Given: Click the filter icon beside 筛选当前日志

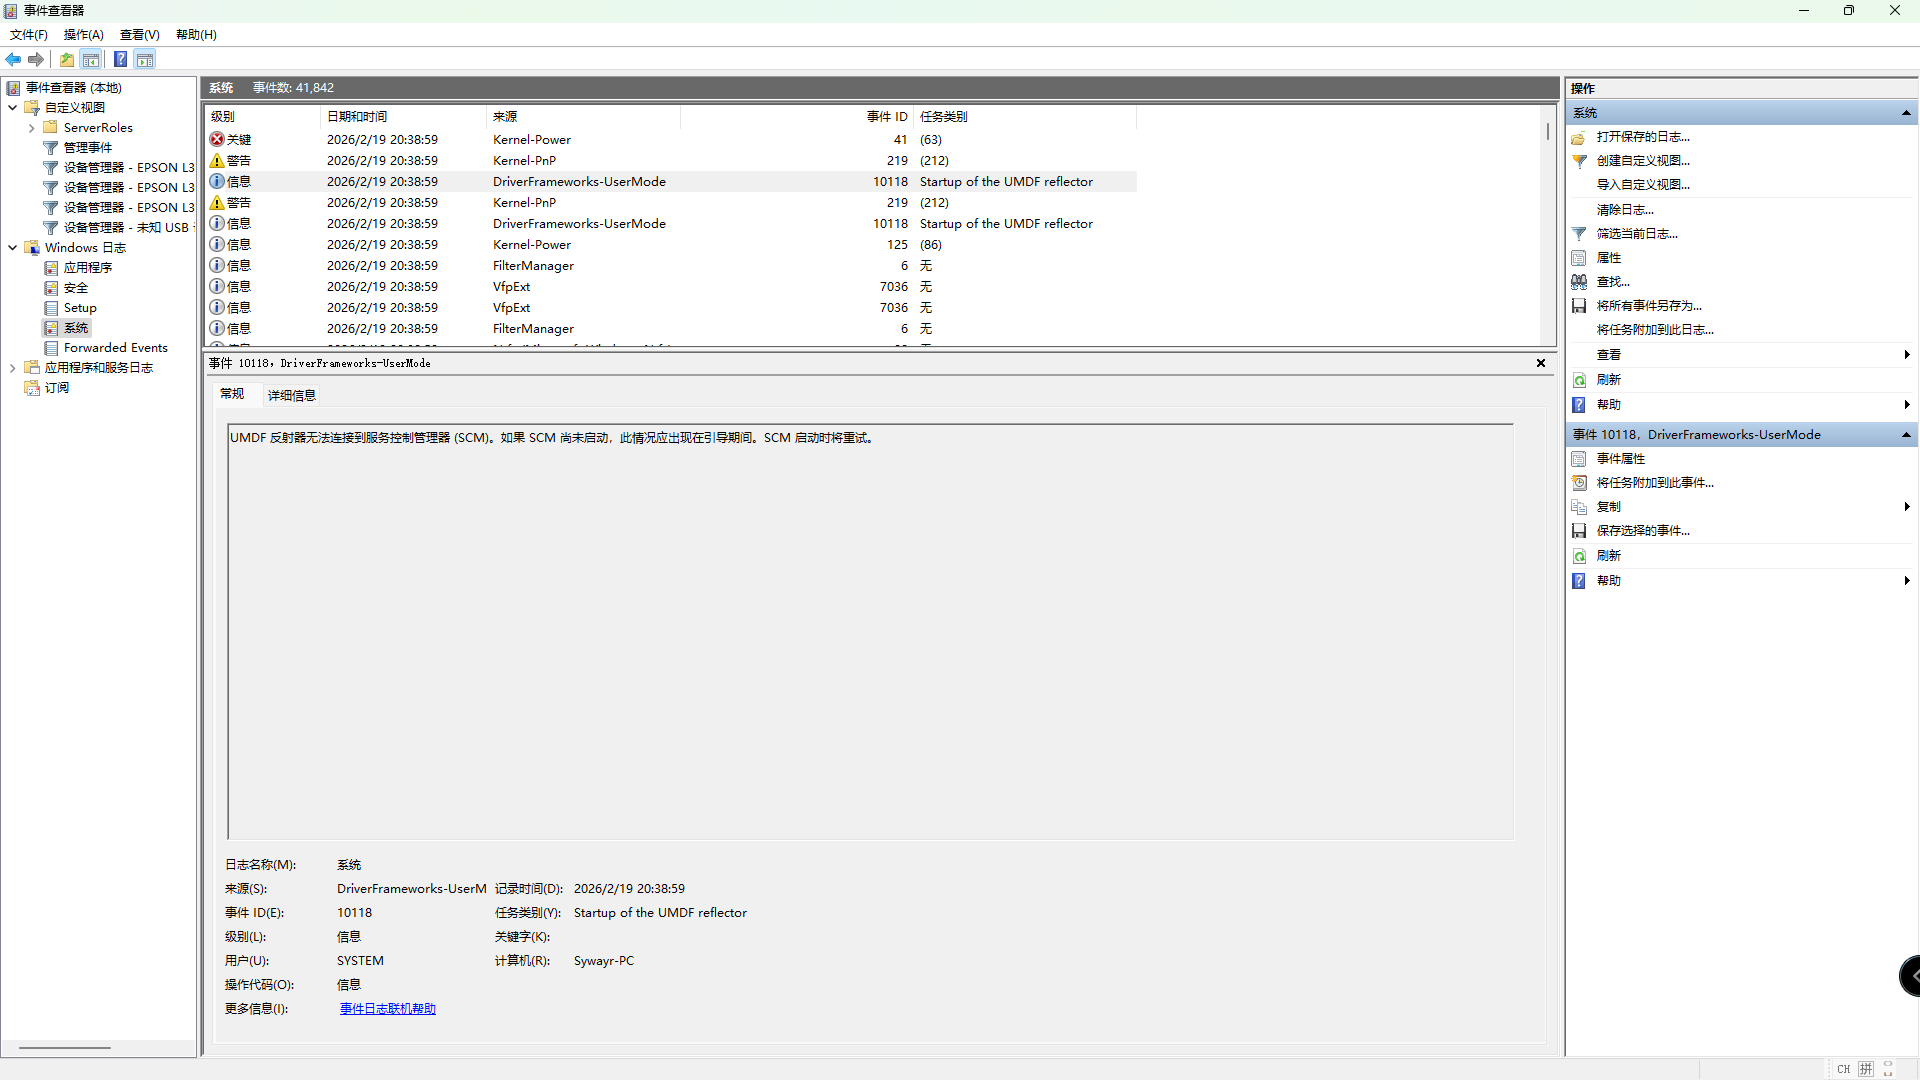Looking at the screenshot, I should [1579, 234].
